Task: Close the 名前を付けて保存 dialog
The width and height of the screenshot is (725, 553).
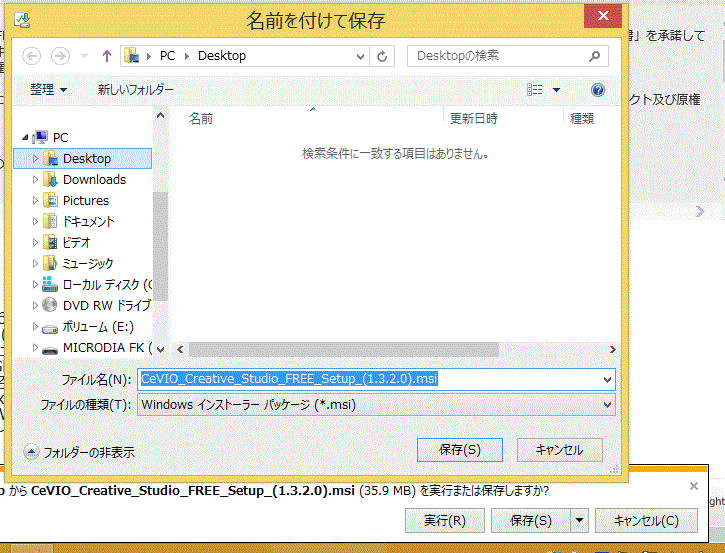Action: [603, 16]
